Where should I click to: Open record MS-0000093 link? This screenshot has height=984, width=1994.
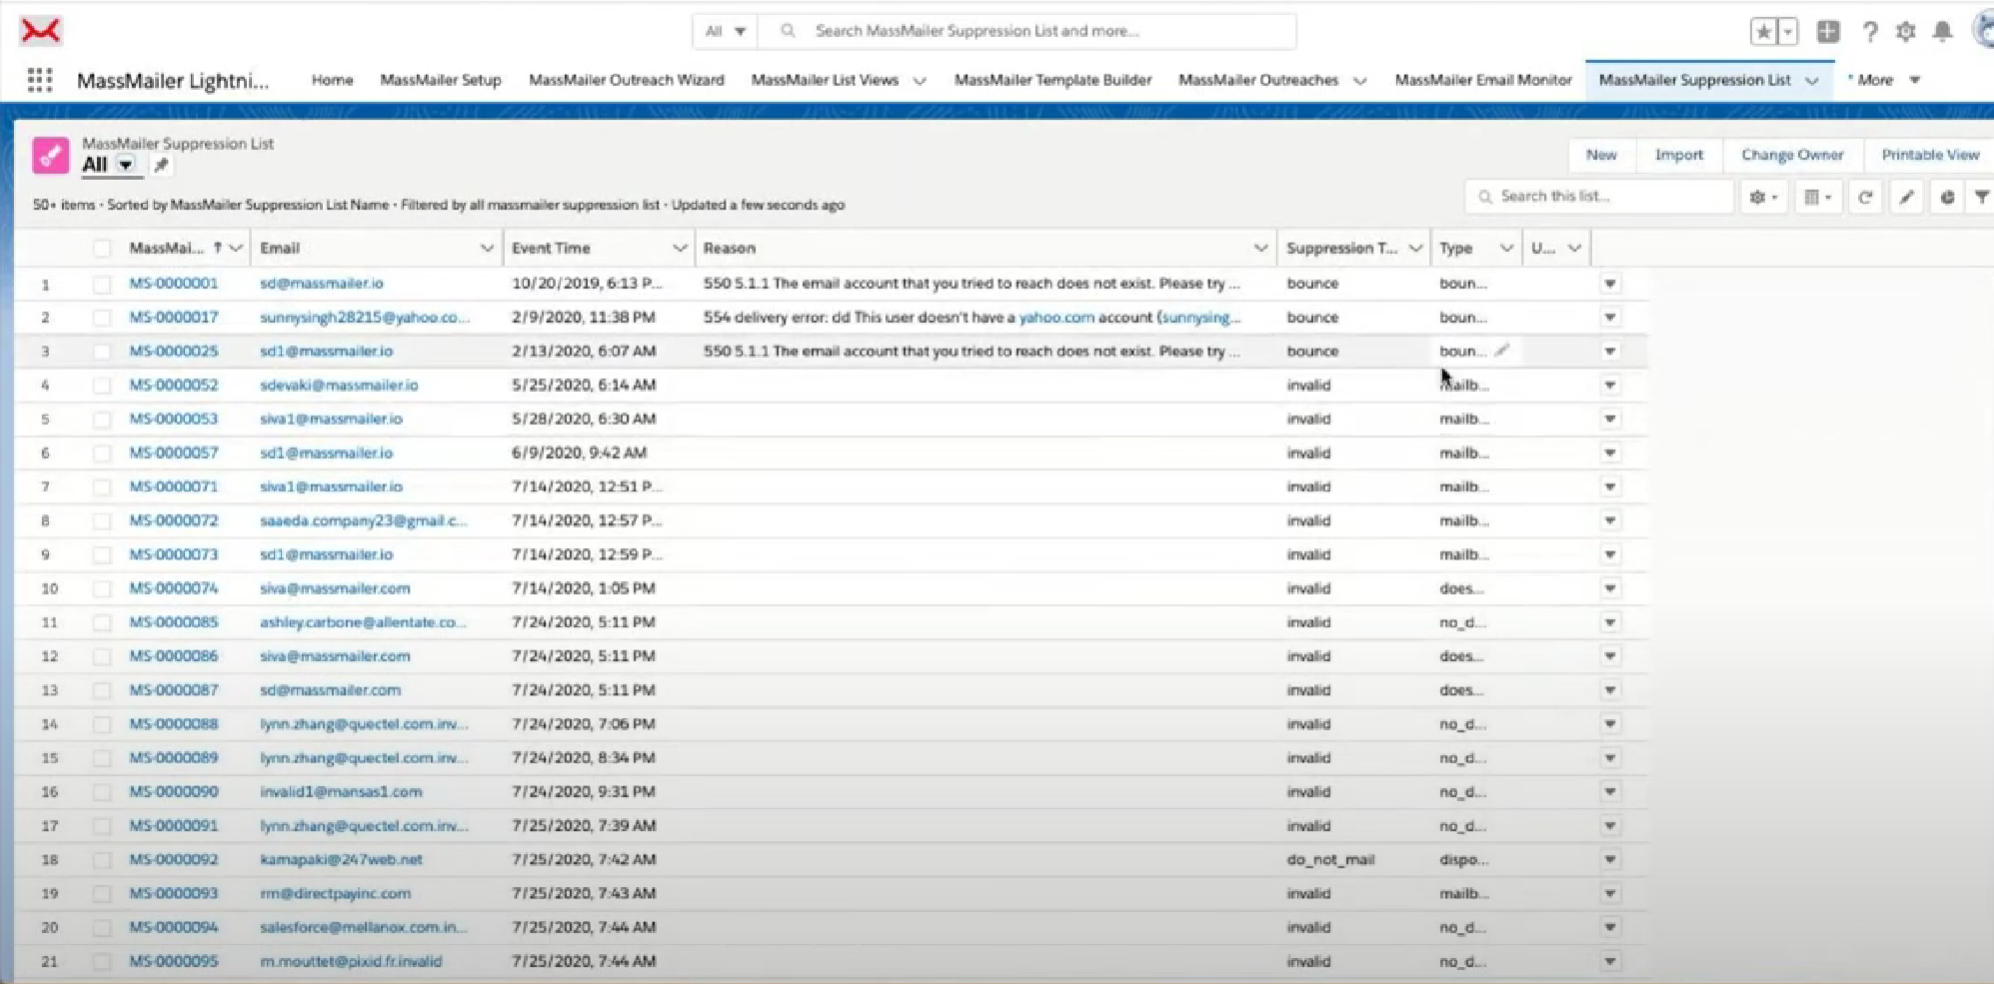[x=173, y=893]
